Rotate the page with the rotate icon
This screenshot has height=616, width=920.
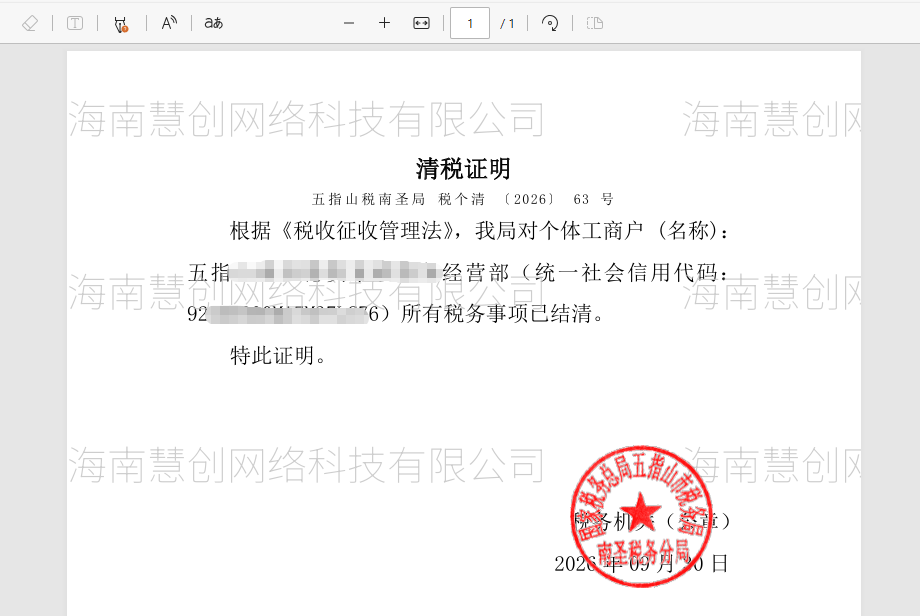coord(550,23)
